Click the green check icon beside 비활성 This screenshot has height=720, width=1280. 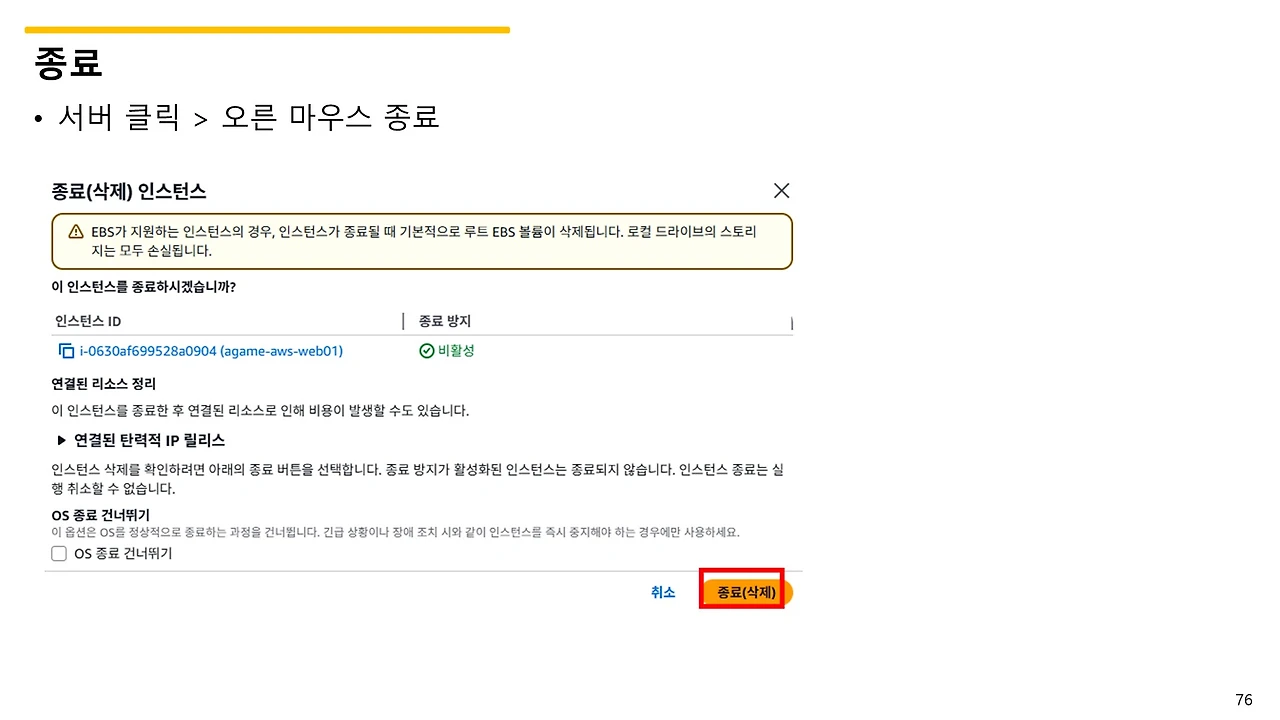[x=426, y=351]
